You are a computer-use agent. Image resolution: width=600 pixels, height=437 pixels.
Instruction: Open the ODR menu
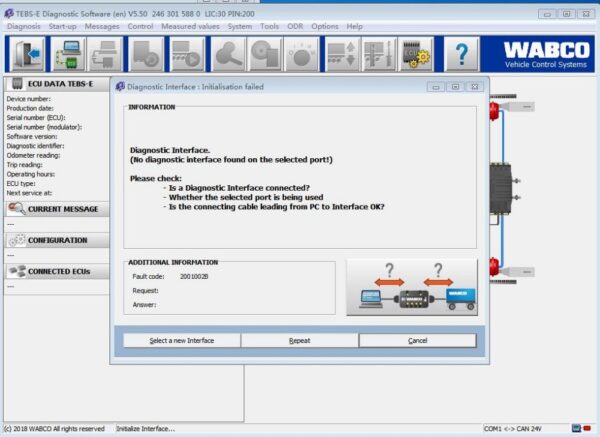coord(295,26)
